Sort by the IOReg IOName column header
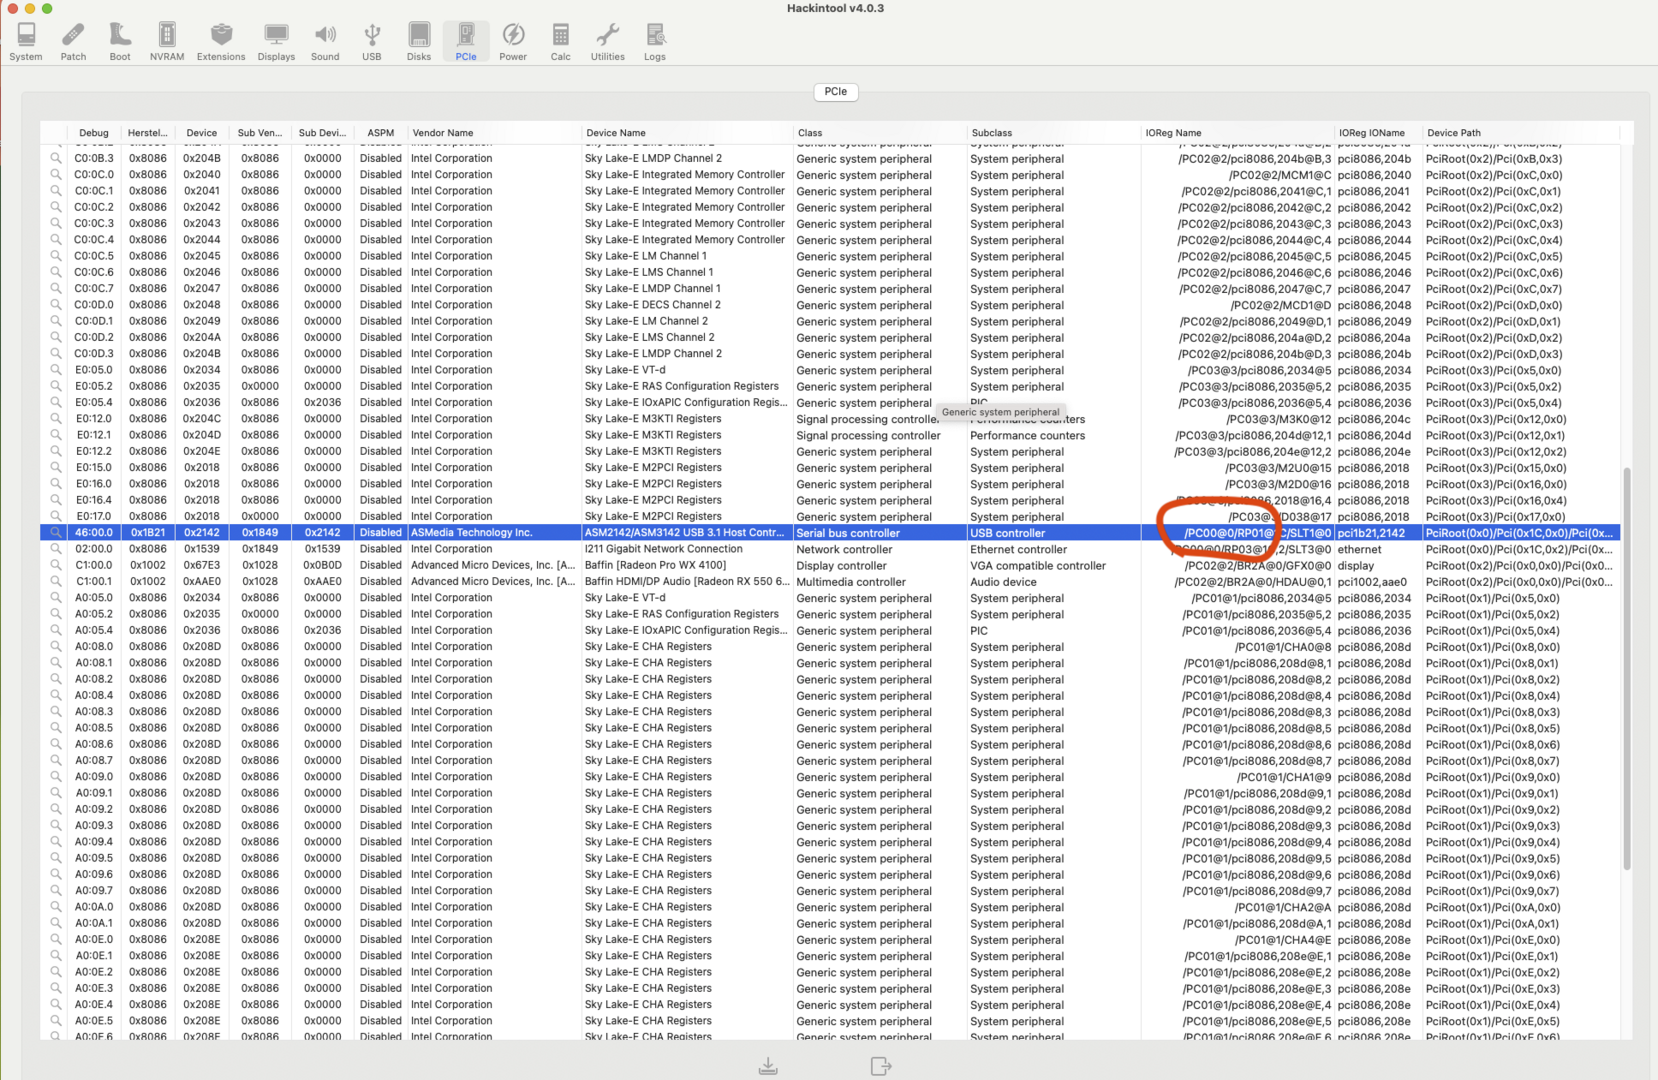 point(1378,133)
